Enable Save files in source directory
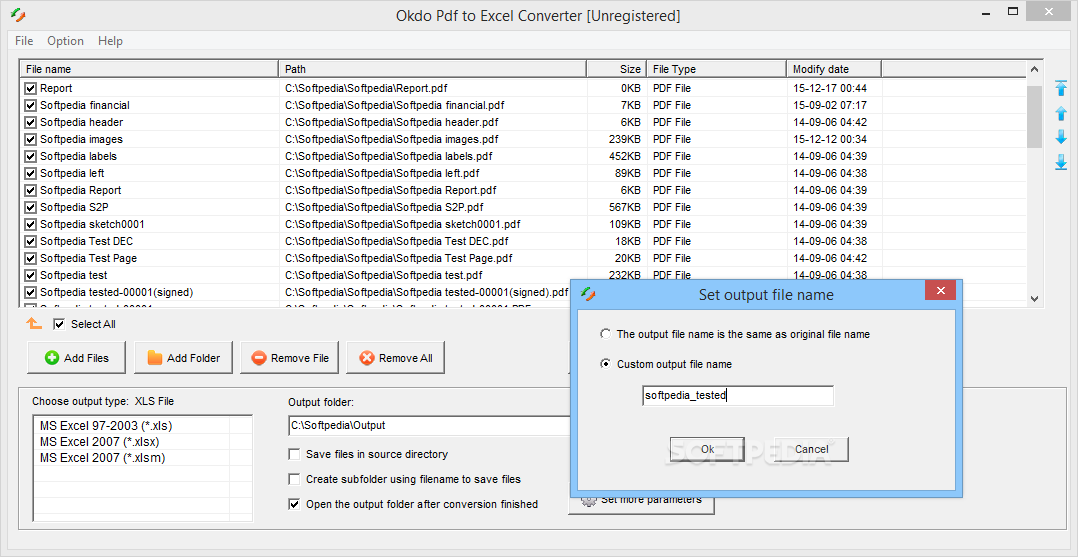Image resolution: width=1078 pixels, height=557 pixels. pos(294,454)
